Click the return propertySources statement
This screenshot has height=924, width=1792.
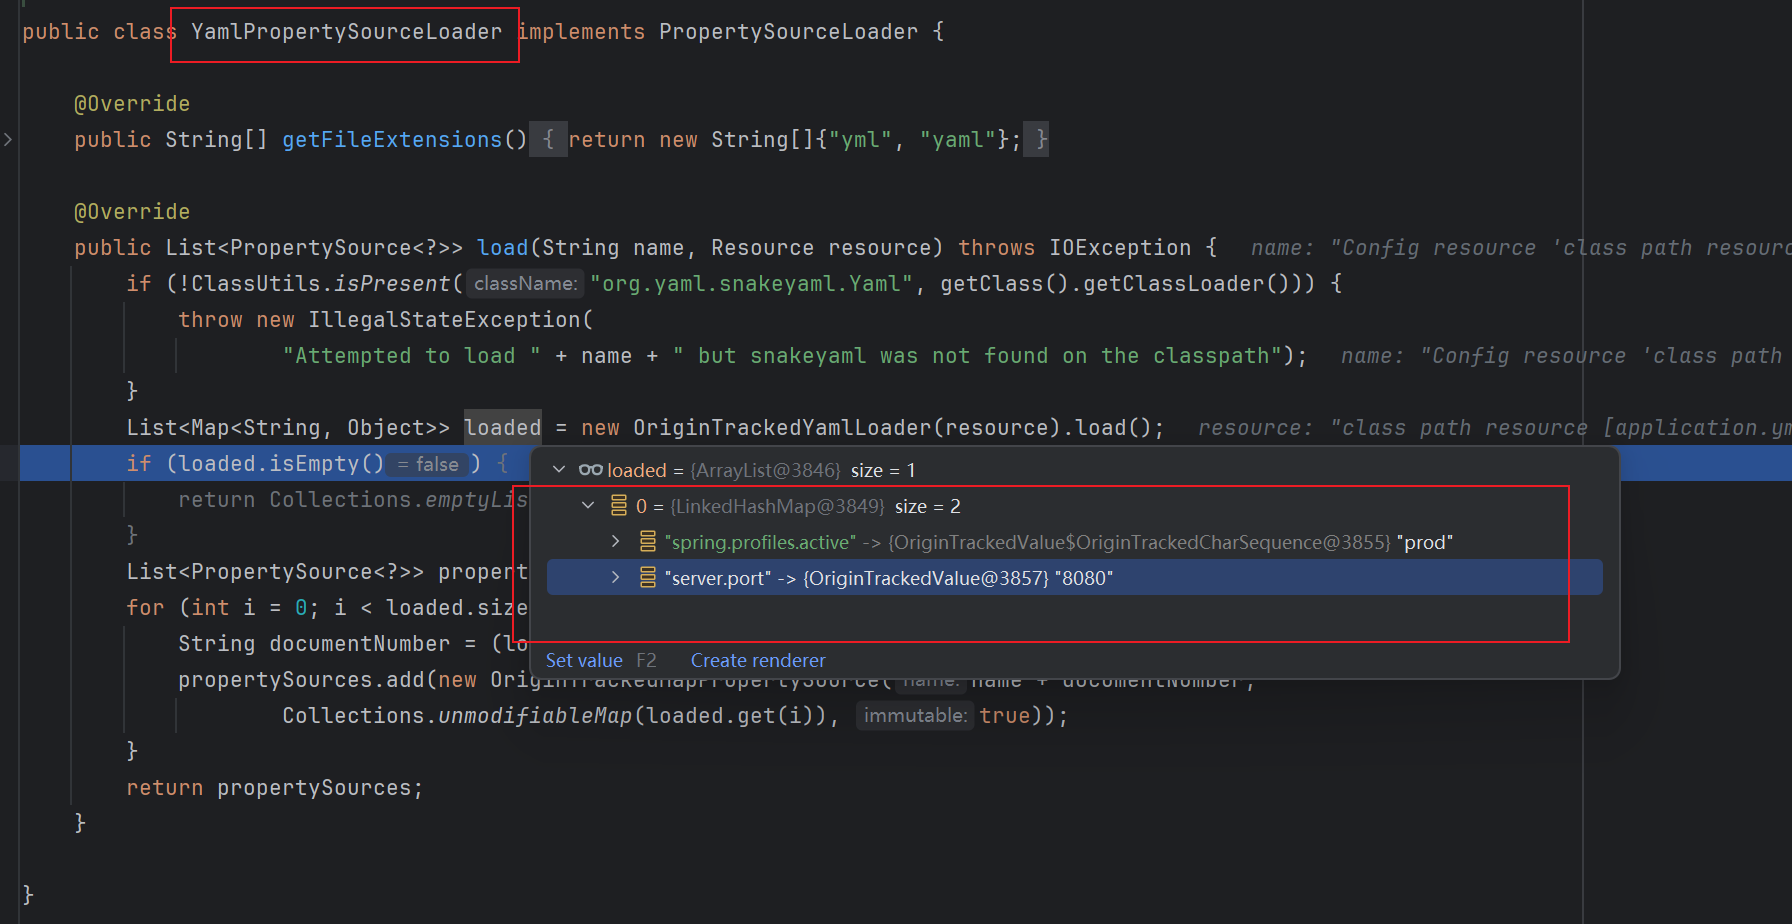[275, 788]
